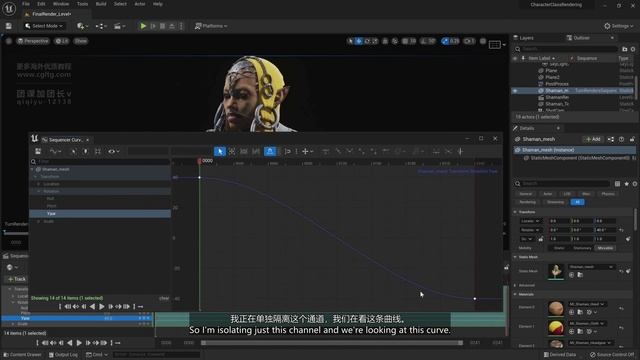Click Curve Editor fit/frame curves icon

pos(98,151)
